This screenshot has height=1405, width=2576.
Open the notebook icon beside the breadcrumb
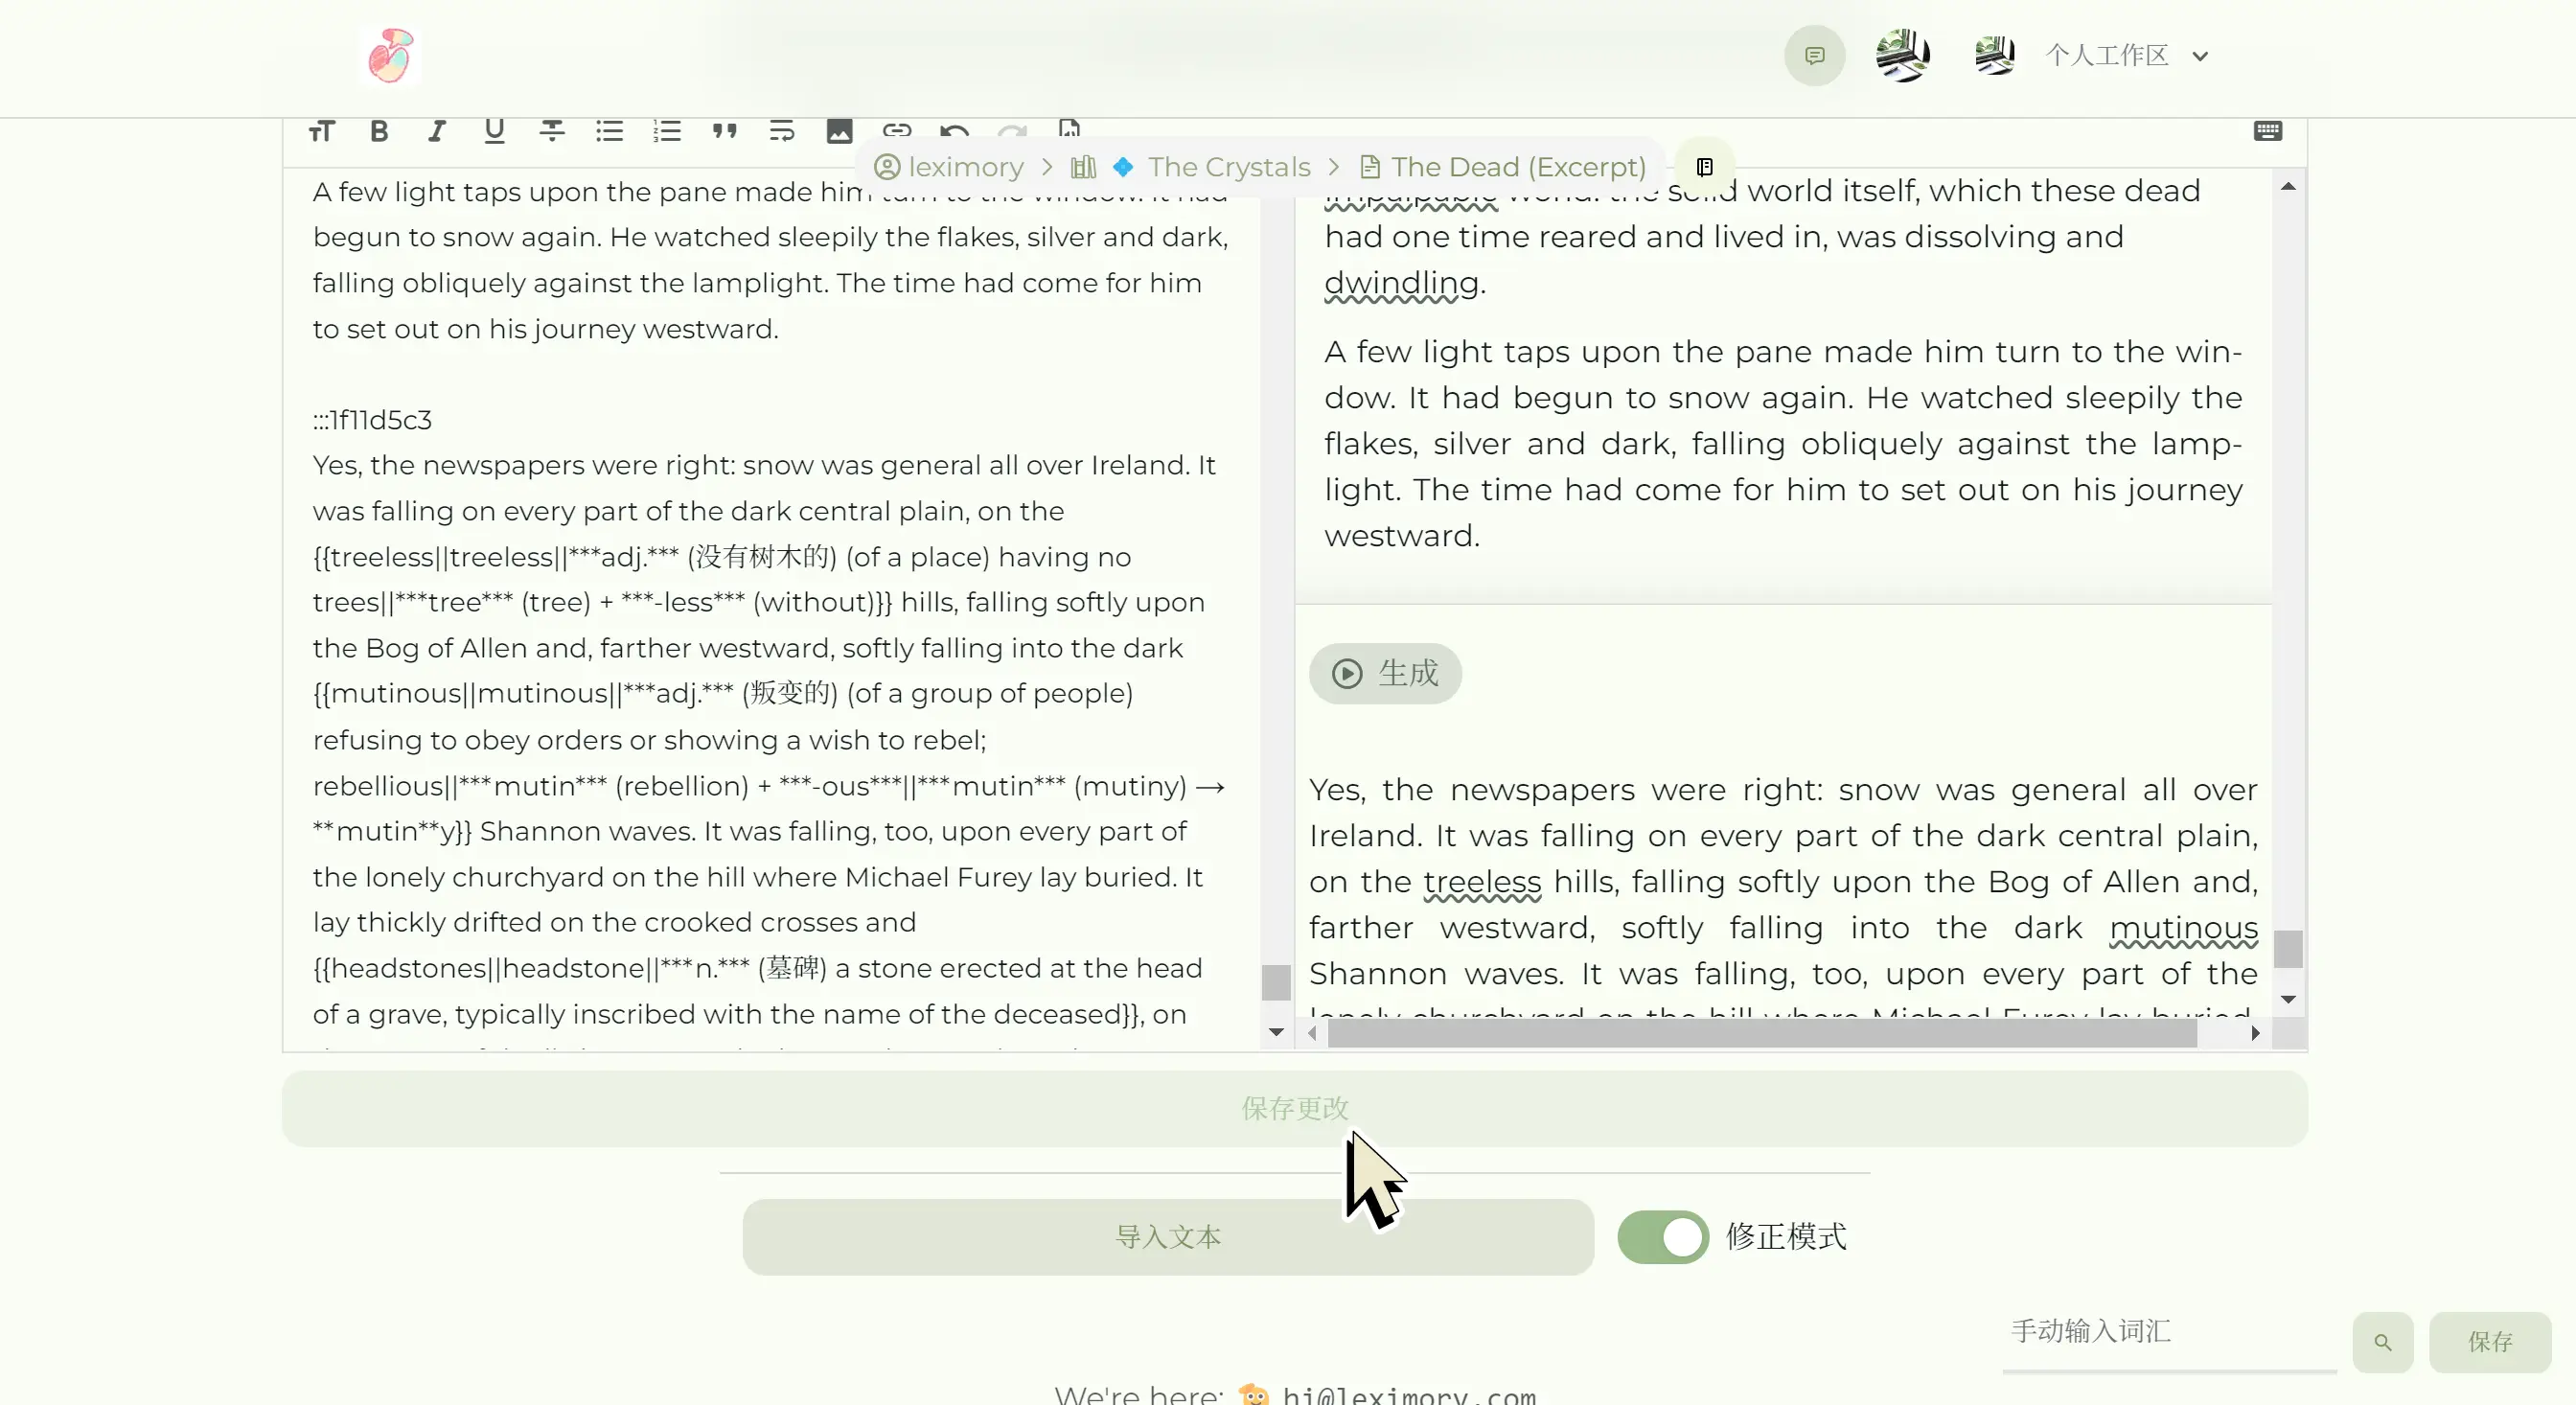point(1705,167)
